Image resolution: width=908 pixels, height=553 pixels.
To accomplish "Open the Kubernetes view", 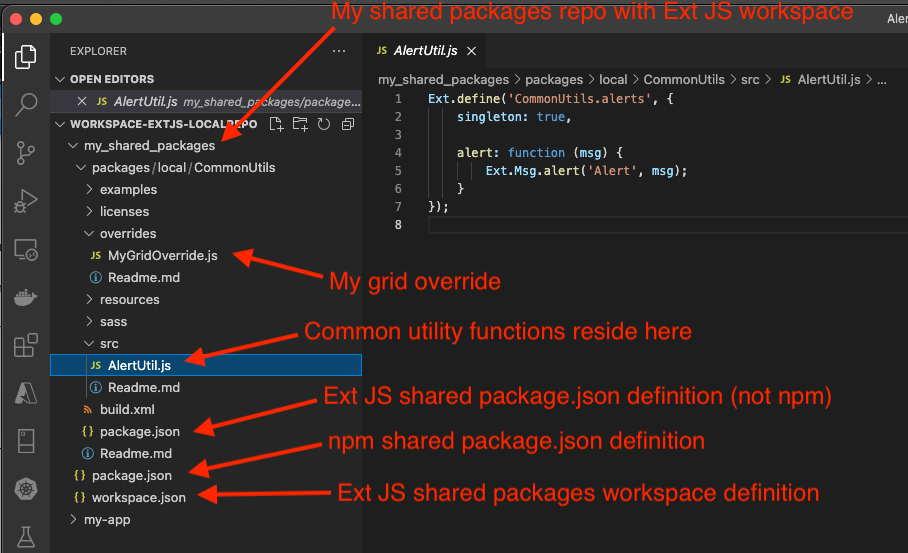I will coord(26,490).
